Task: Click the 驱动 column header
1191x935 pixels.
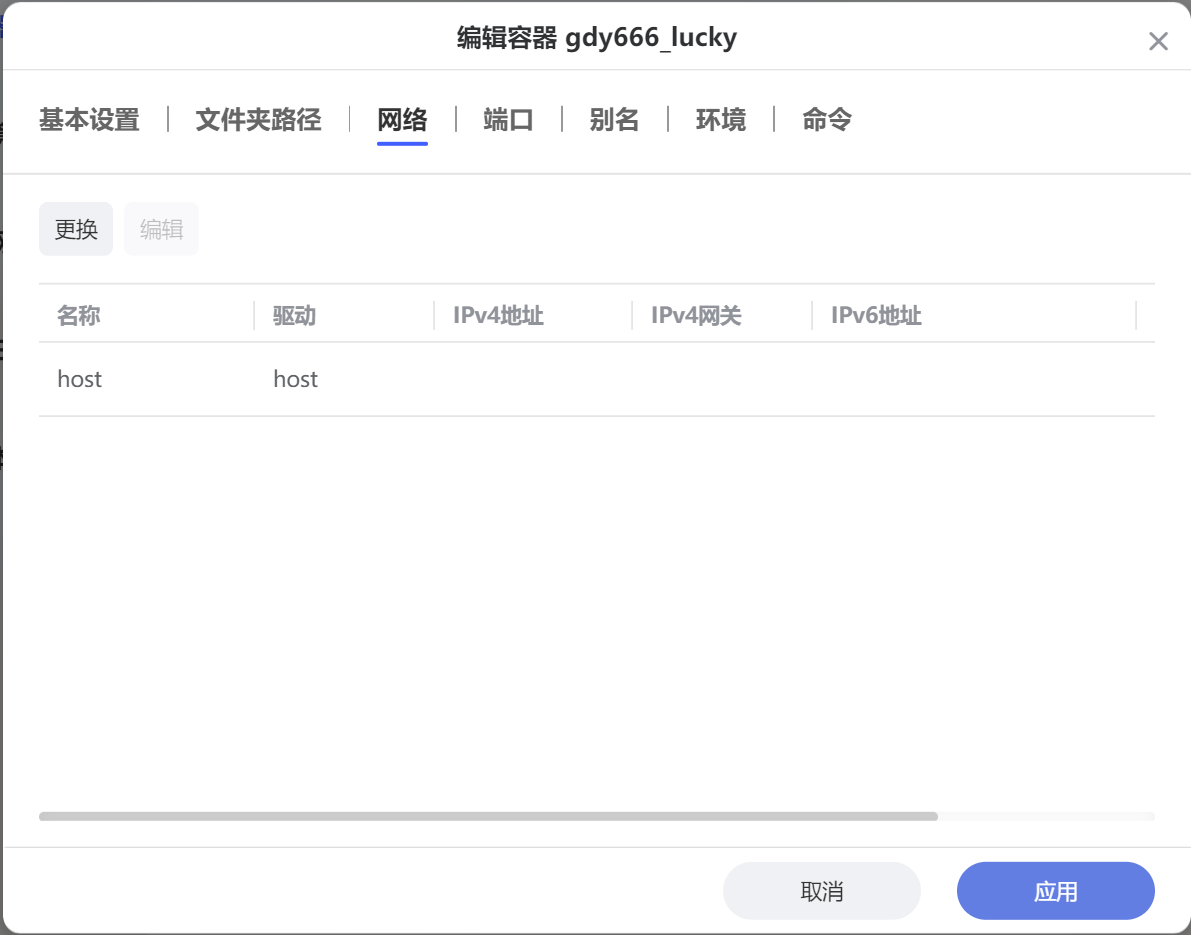Action: 294,315
